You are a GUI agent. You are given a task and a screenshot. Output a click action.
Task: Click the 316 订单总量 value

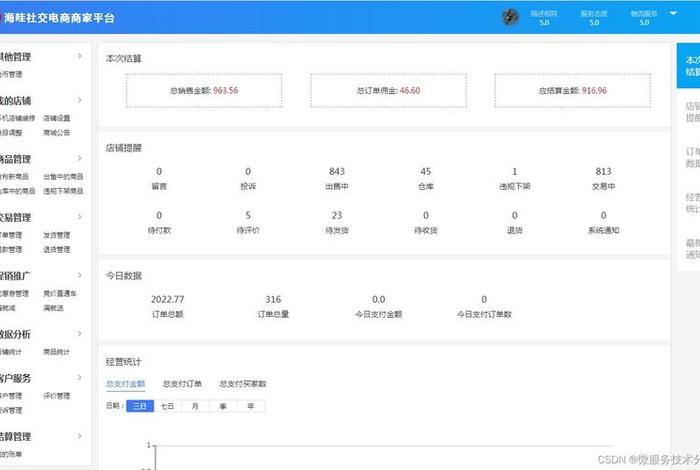click(273, 299)
